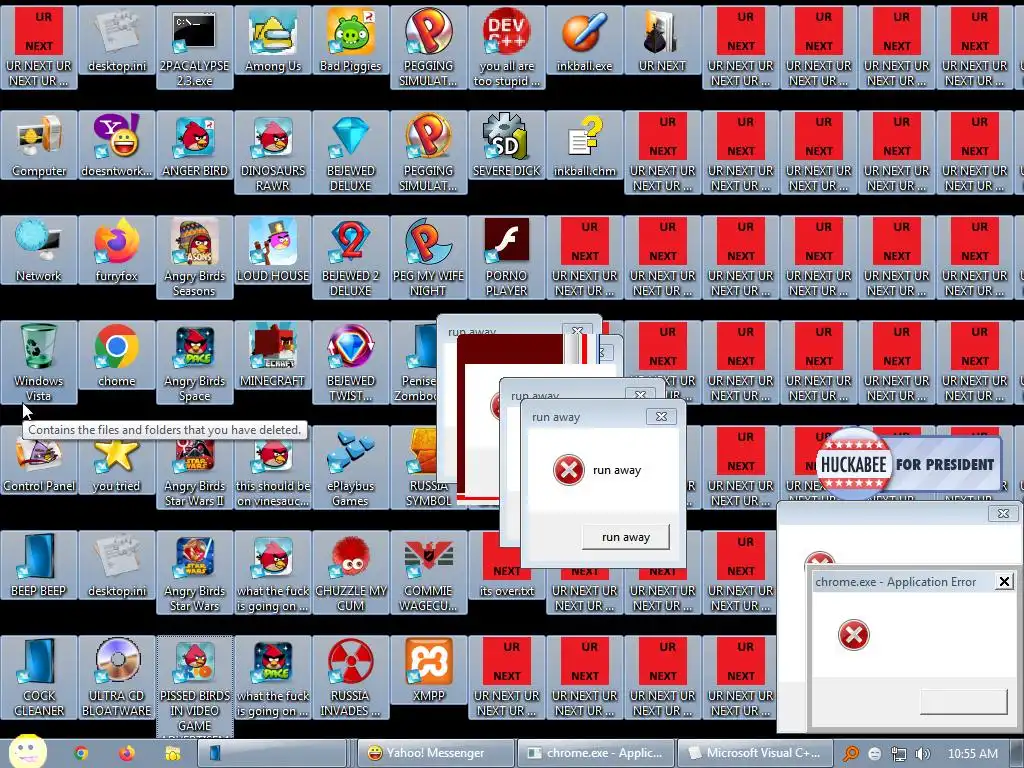Open the Angry Birds Space shortcut

click(195, 362)
